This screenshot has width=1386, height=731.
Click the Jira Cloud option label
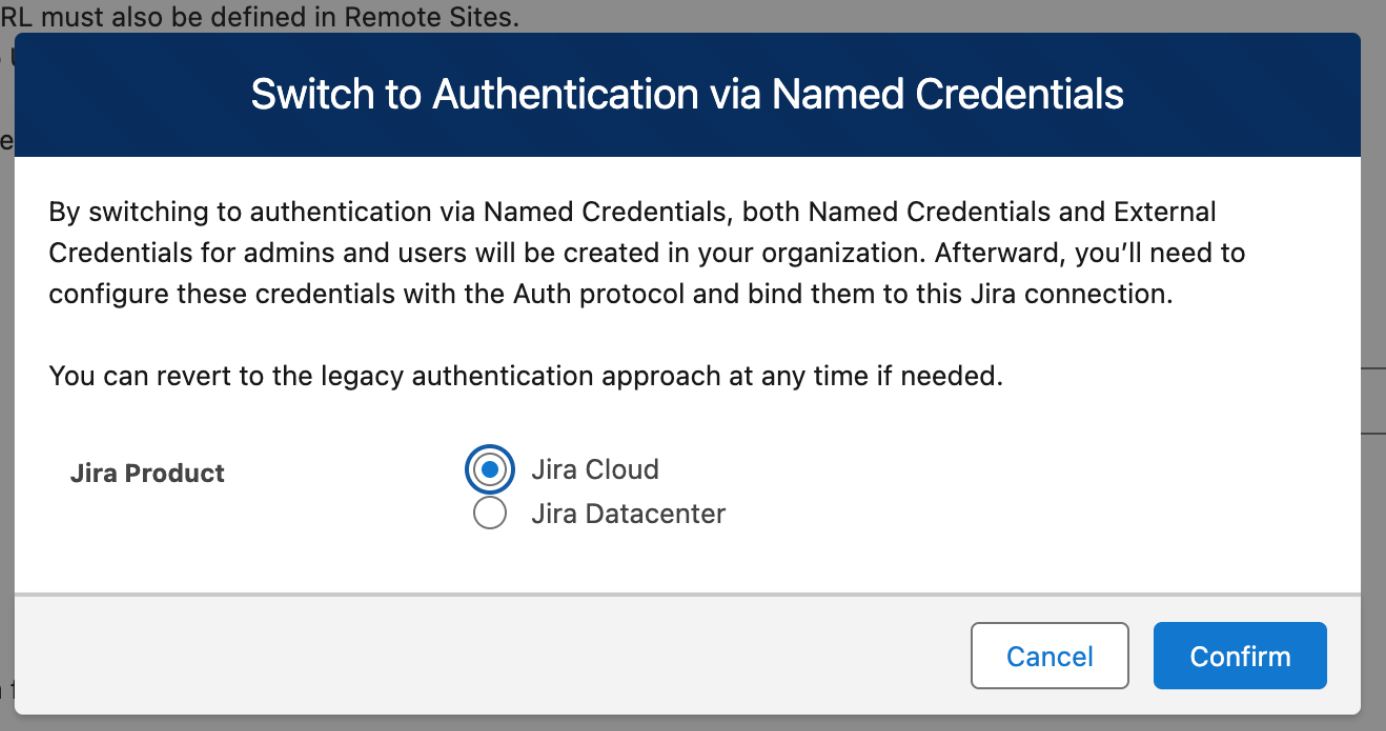(594, 470)
